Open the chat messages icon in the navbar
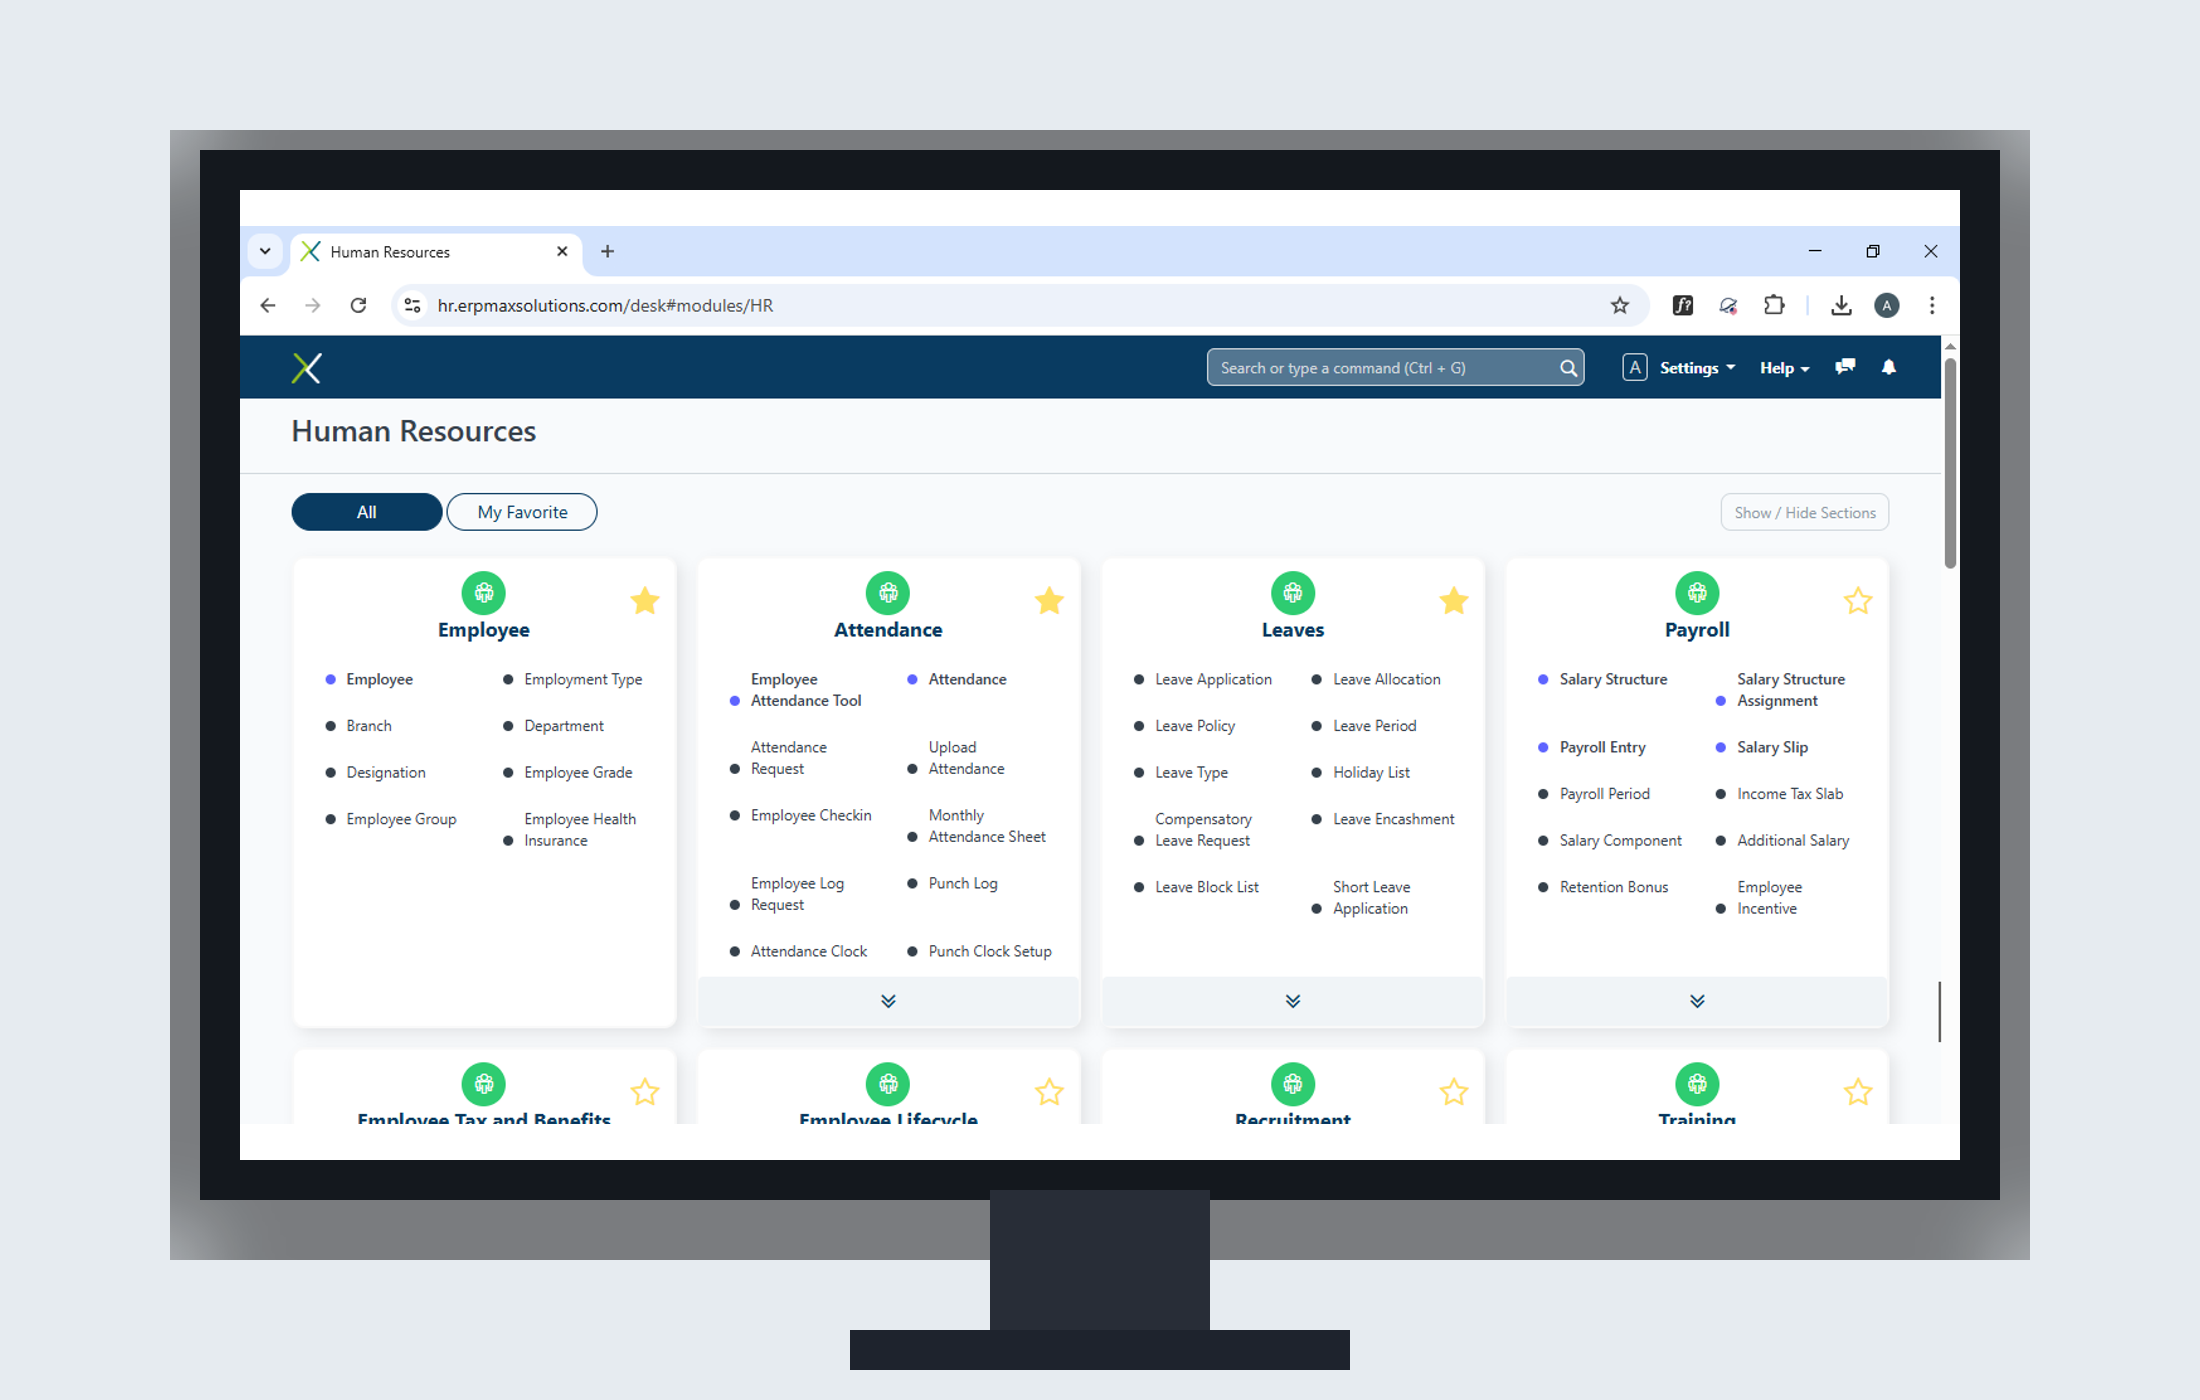The image size is (2200, 1400). tap(1845, 367)
